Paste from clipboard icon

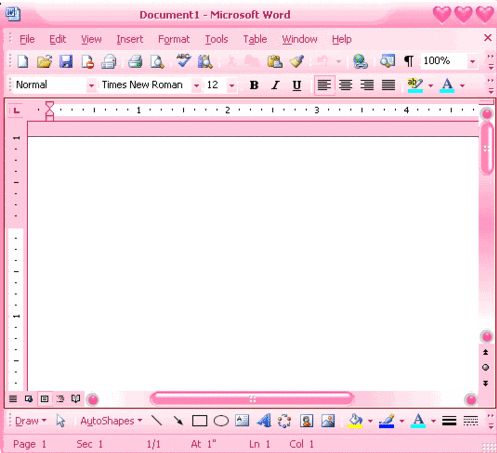(275, 61)
